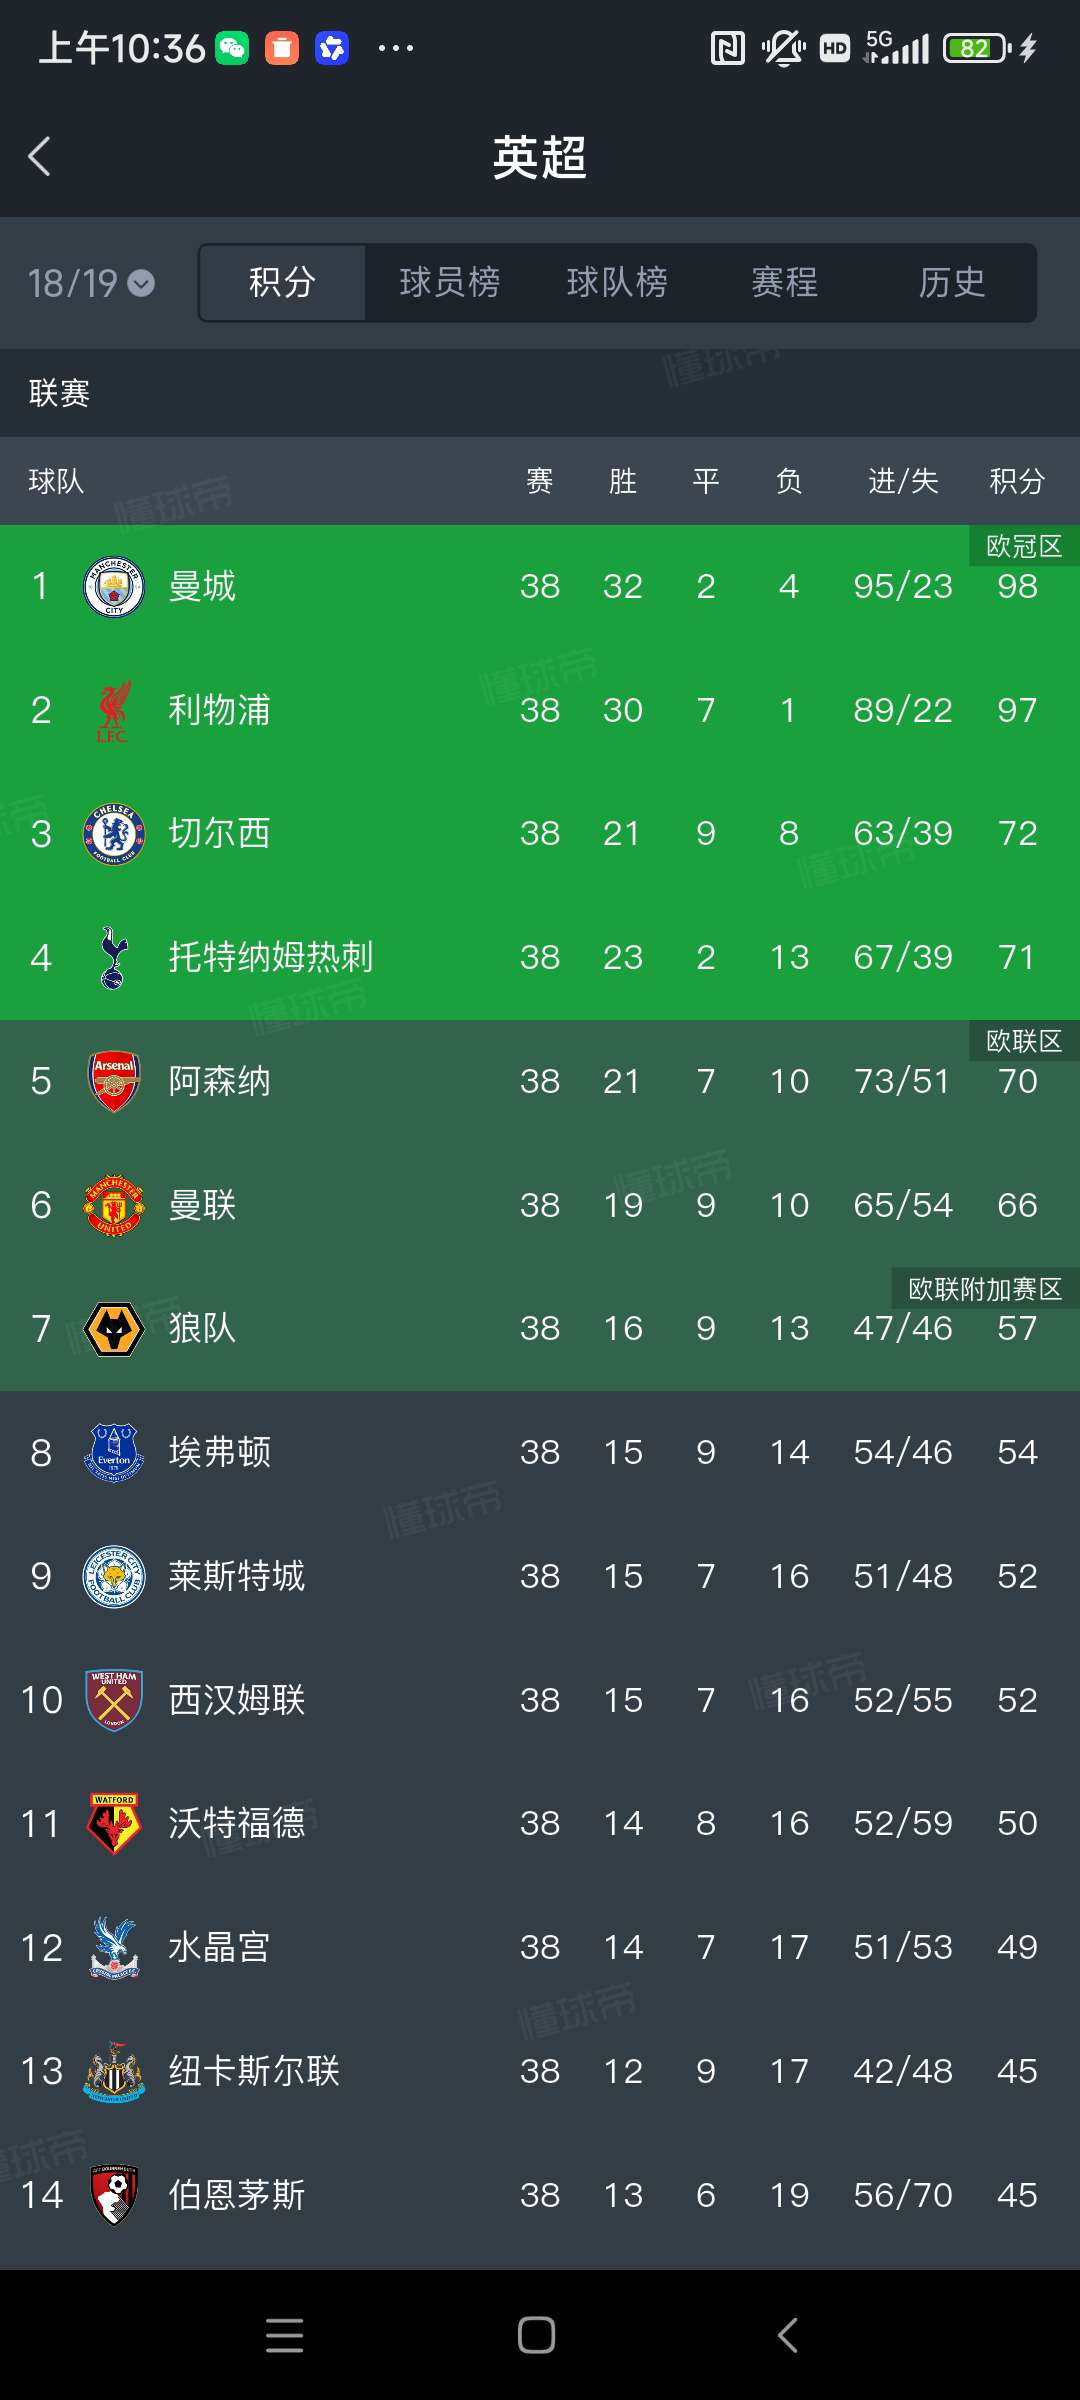The image size is (1080, 2400).
Task: Tap the Arsenal club crest
Action: point(114,1082)
